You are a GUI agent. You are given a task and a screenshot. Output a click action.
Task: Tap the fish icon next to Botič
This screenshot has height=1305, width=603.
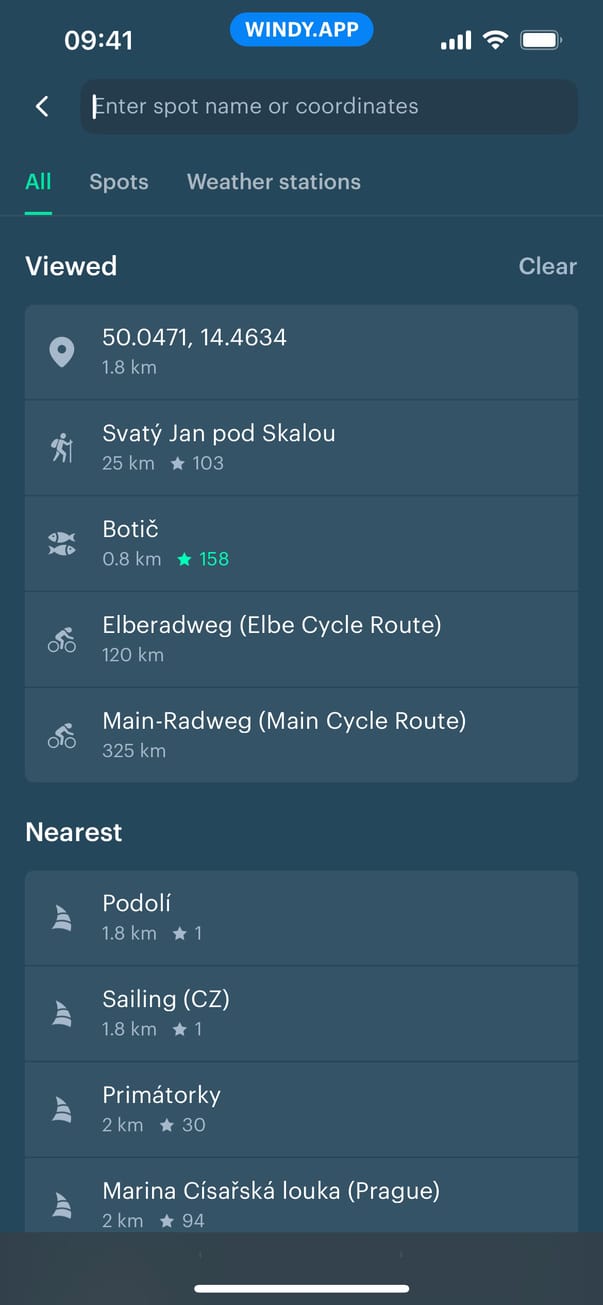tap(62, 544)
